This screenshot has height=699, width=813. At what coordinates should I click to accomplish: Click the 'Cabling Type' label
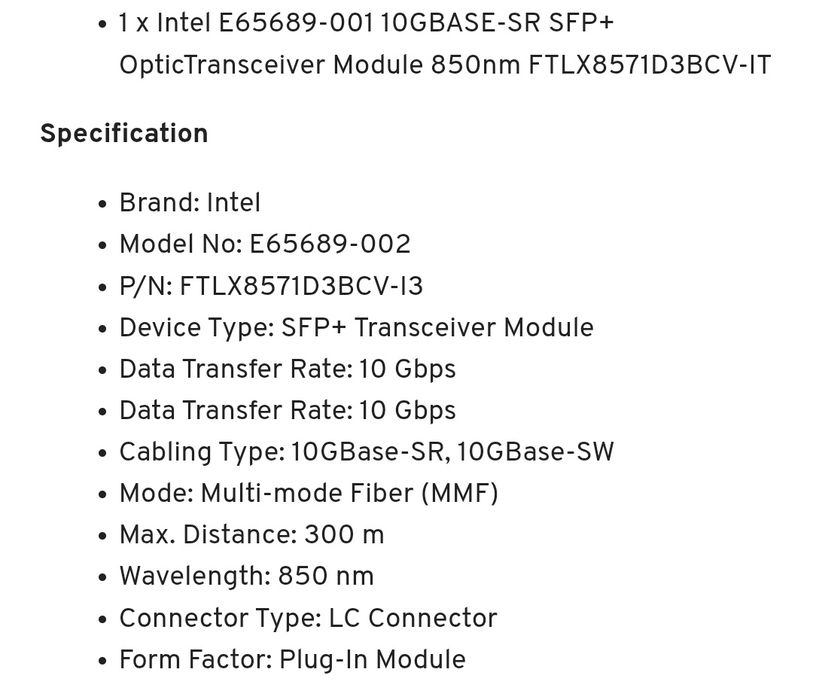click(198, 452)
